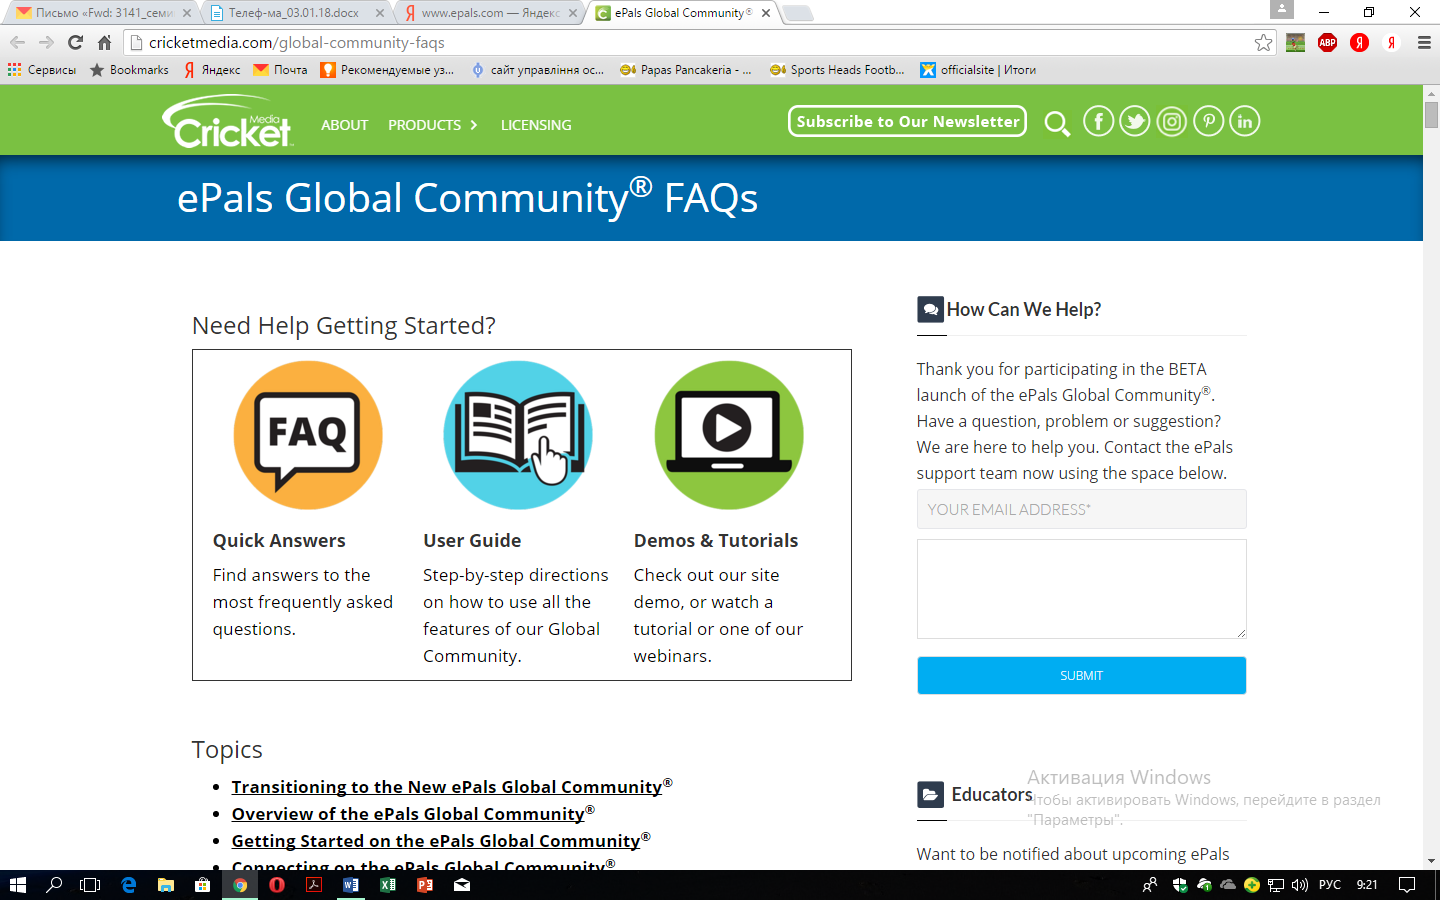This screenshot has height=900, width=1440.
Task: Open the Bookmarks folder in bookmarks bar
Action: click(x=129, y=70)
